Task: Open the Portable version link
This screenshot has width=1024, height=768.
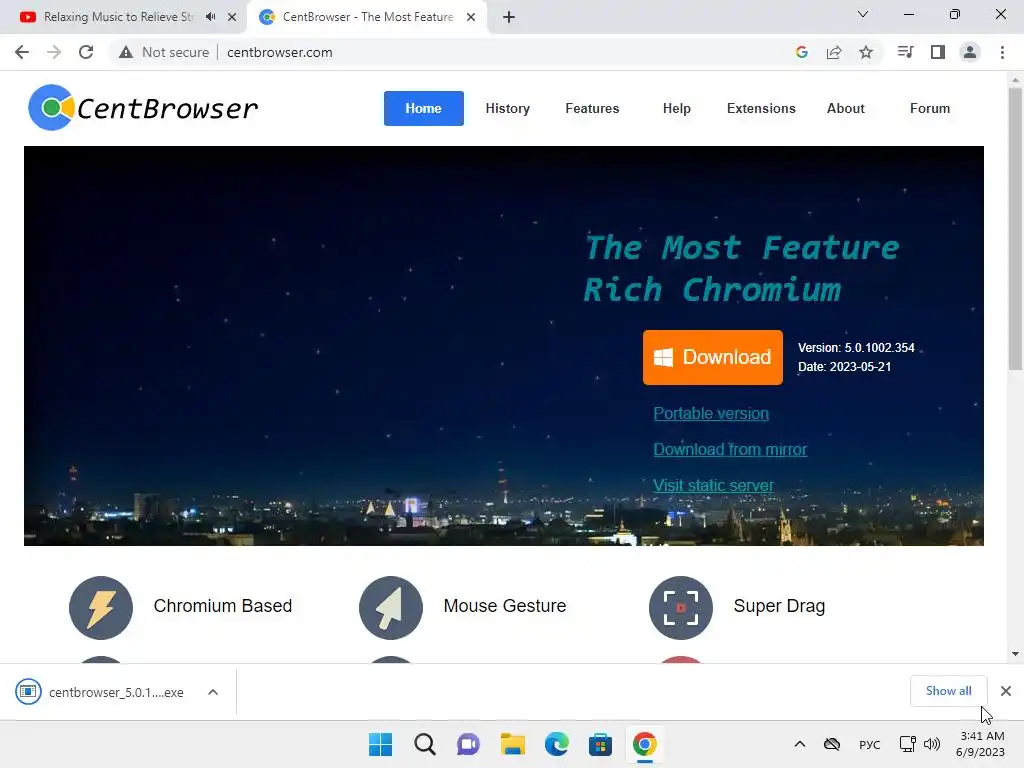Action: coord(711,413)
